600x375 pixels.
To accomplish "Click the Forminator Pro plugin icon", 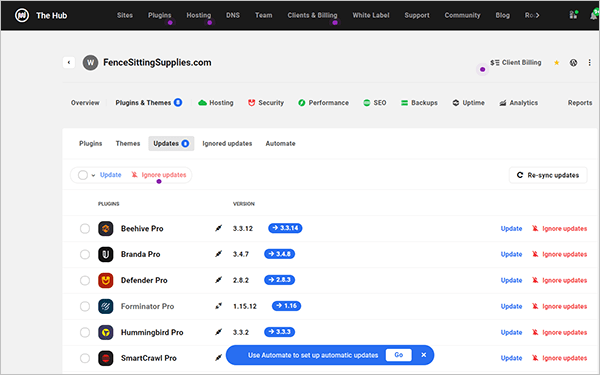I will point(106,307).
